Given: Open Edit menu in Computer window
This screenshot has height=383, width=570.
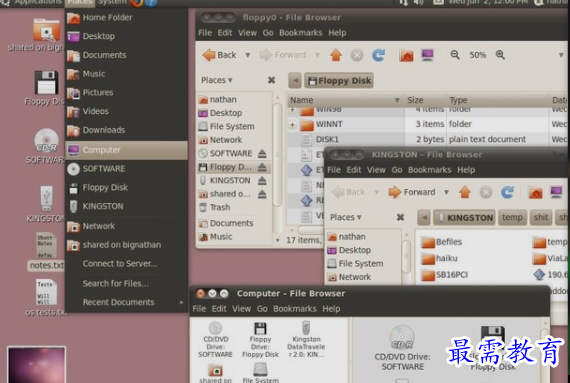Looking at the screenshot, I should 219,309.
